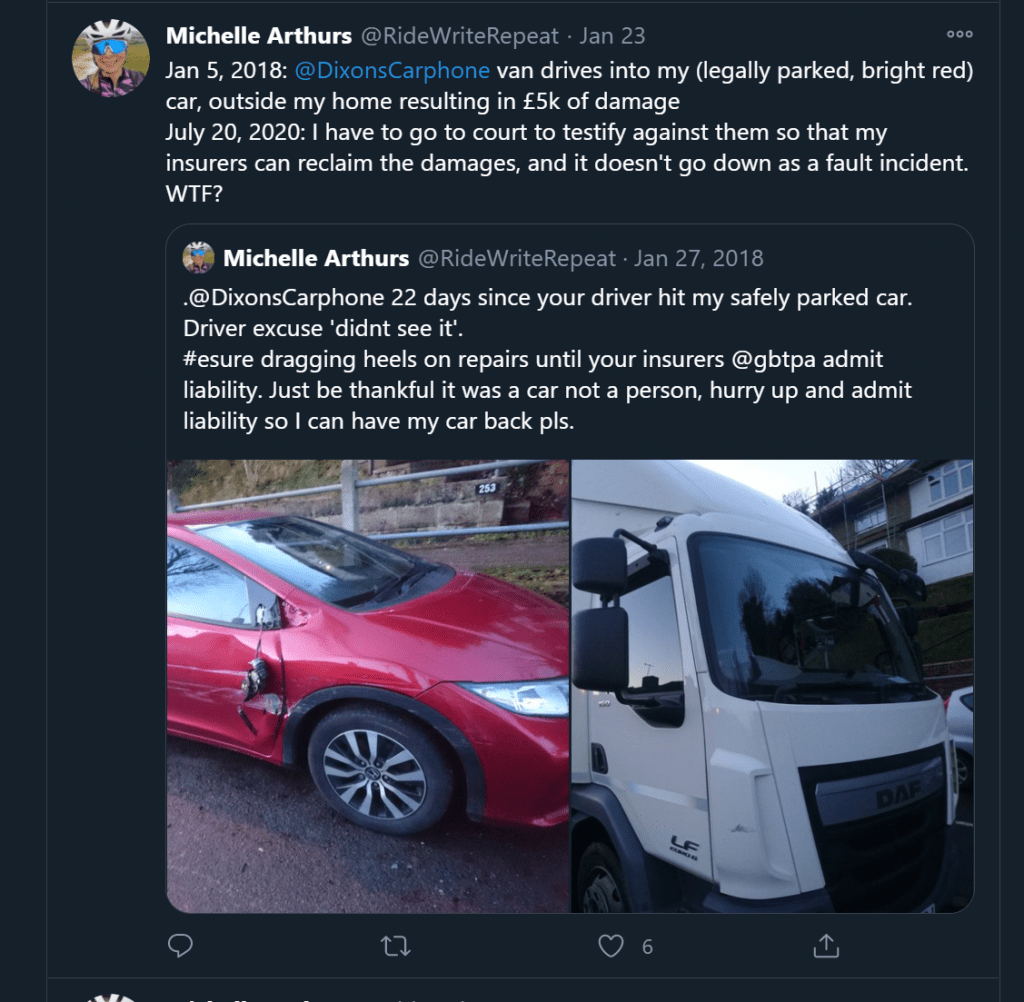Open the main tweet author's profile avatar

pyautogui.click(x=110, y=58)
